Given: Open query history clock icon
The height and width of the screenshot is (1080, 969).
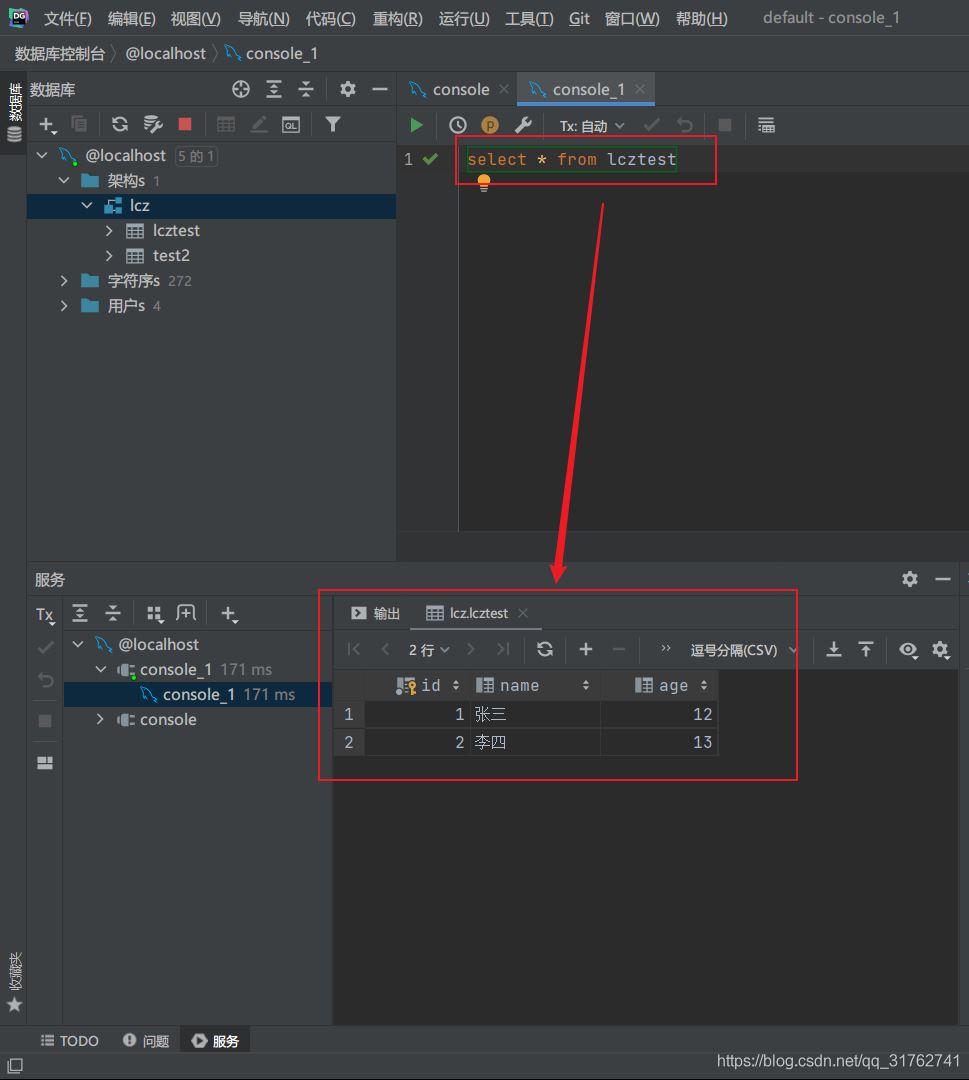Looking at the screenshot, I should point(458,125).
